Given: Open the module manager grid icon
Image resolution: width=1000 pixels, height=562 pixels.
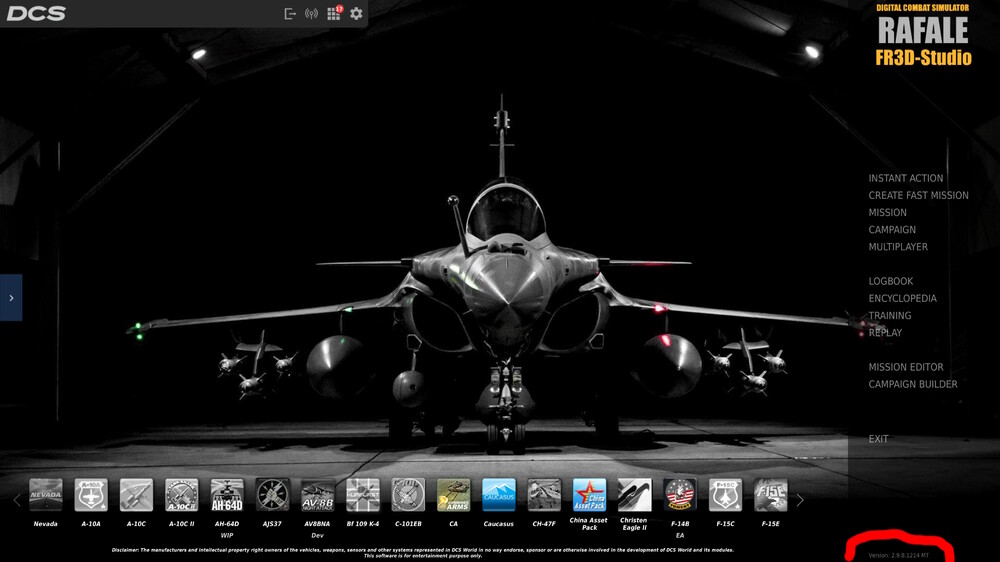Looking at the screenshot, I should [x=334, y=13].
